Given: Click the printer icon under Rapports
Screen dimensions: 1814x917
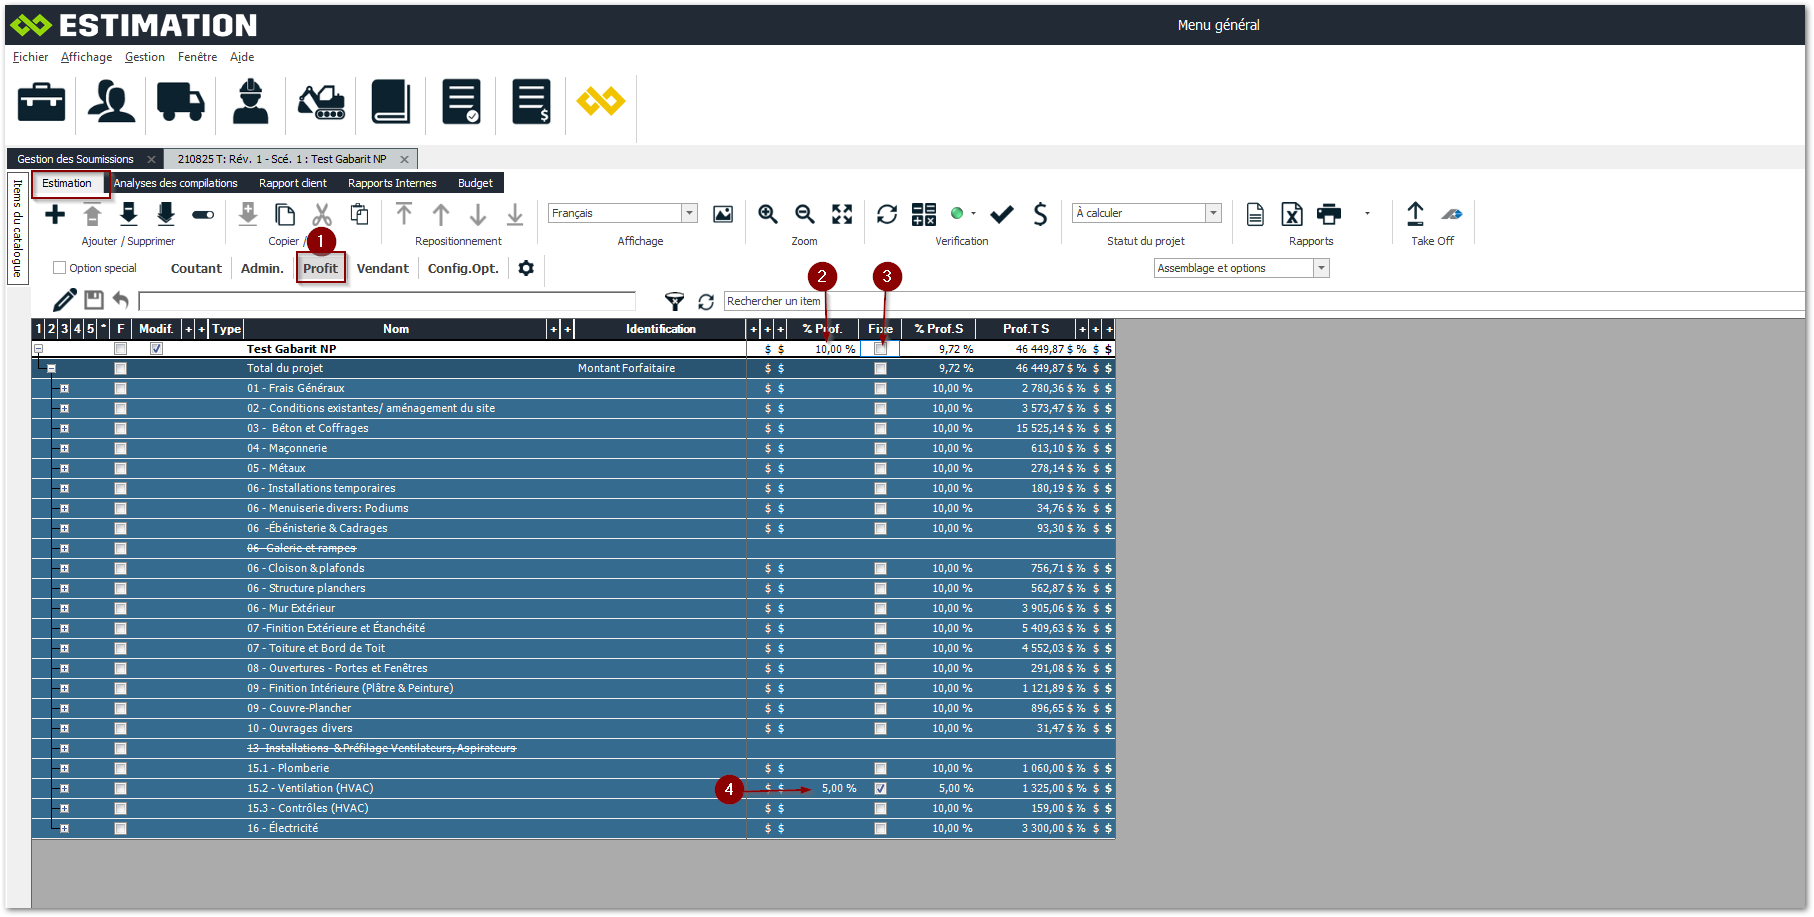Looking at the screenshot, I should (1329, 214).
